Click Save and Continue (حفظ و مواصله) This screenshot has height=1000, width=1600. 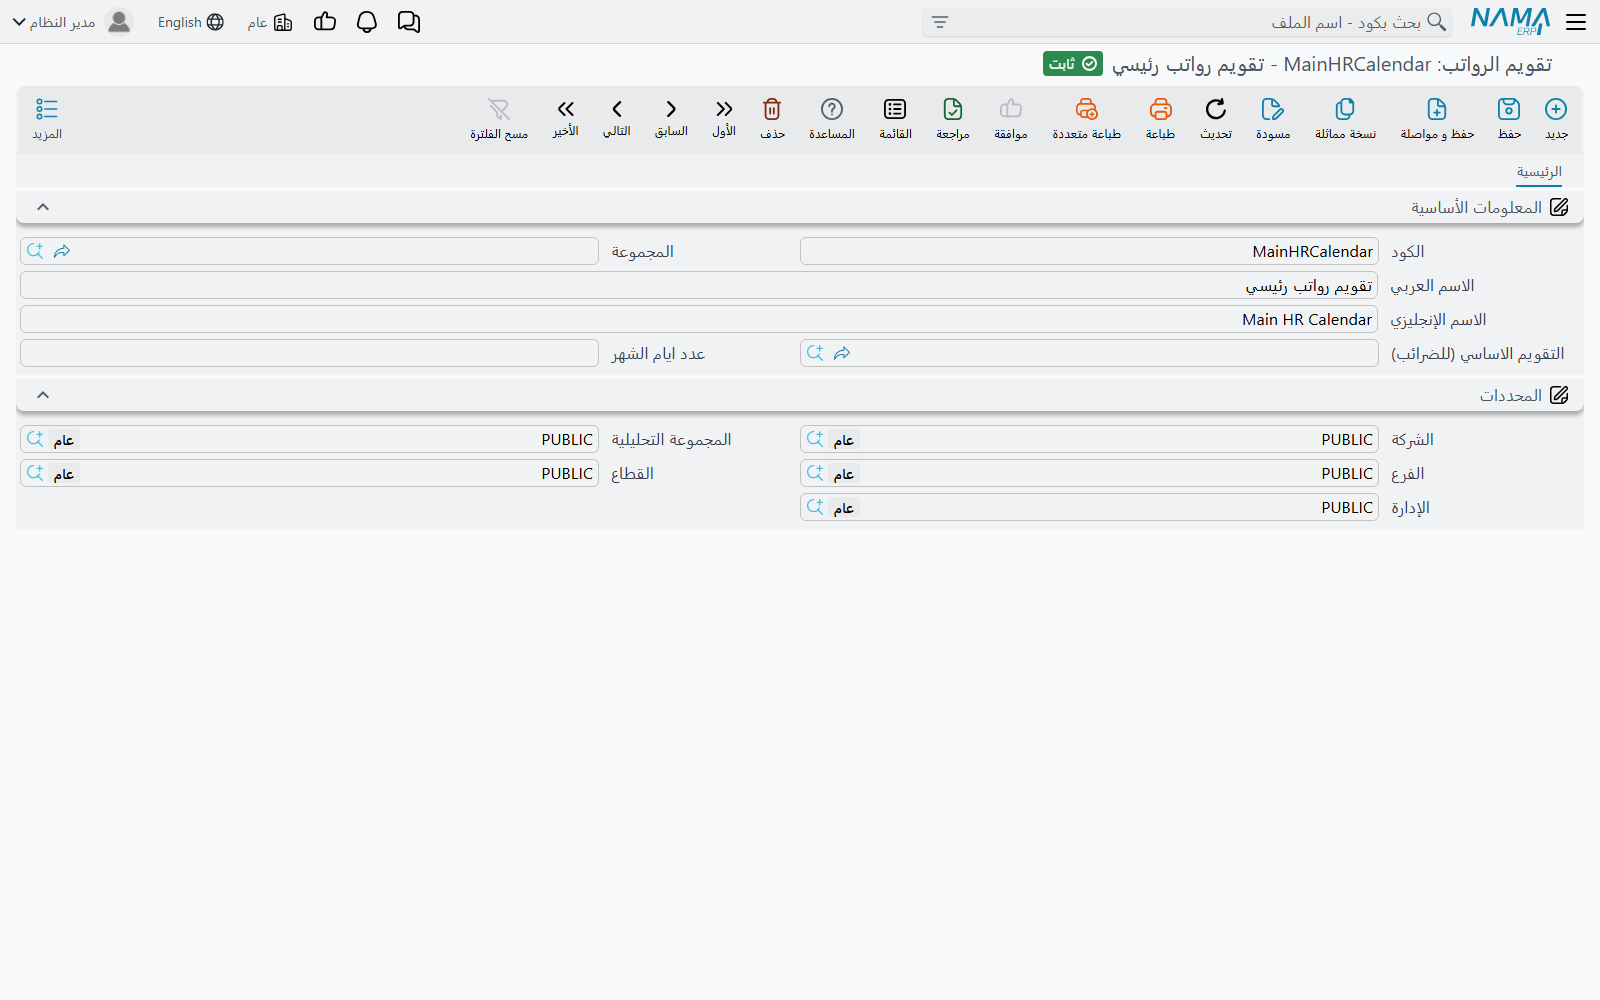click(1437, 109)
